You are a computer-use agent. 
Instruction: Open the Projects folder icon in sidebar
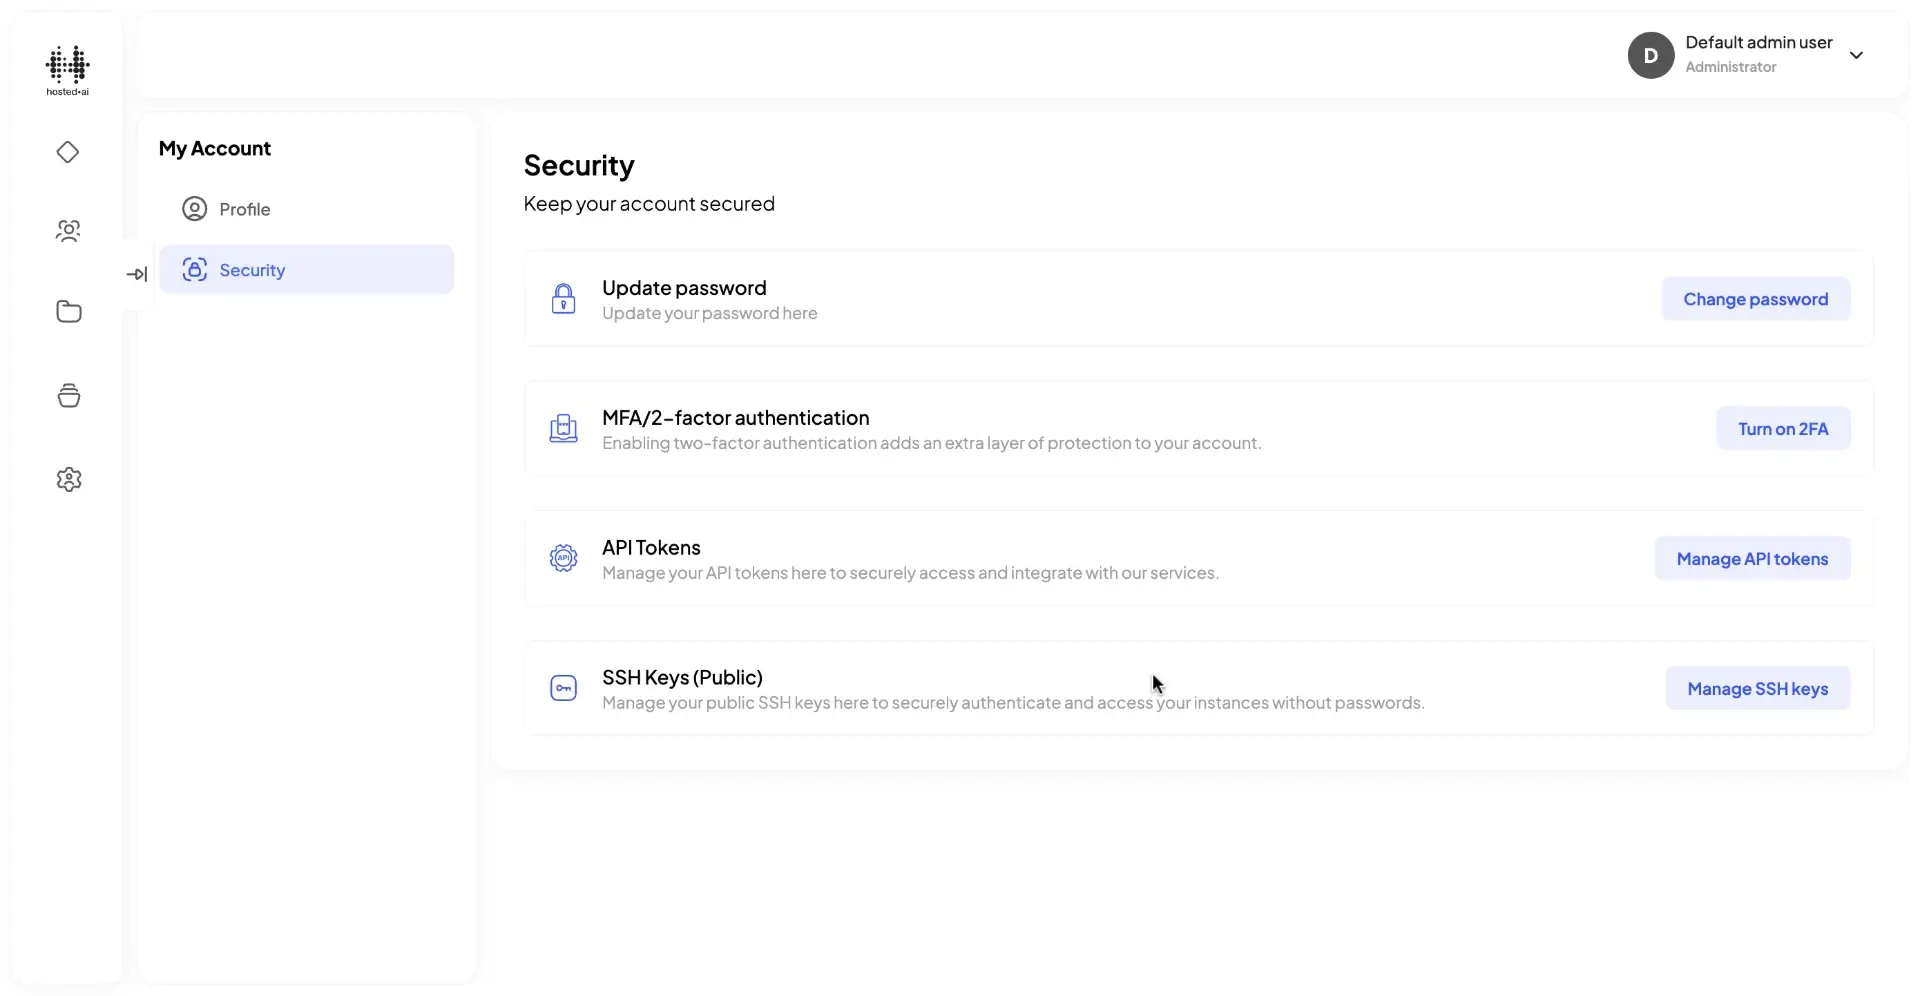pos(67,312)
